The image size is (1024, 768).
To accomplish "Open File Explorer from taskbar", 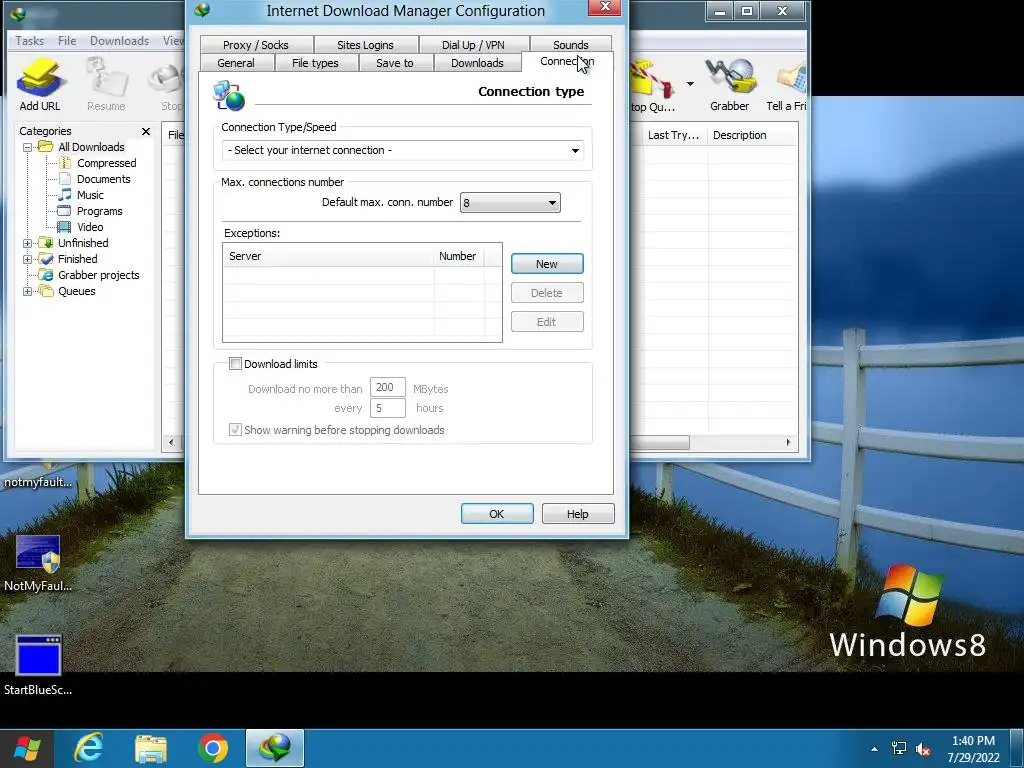I will click(x=151, y=748).
